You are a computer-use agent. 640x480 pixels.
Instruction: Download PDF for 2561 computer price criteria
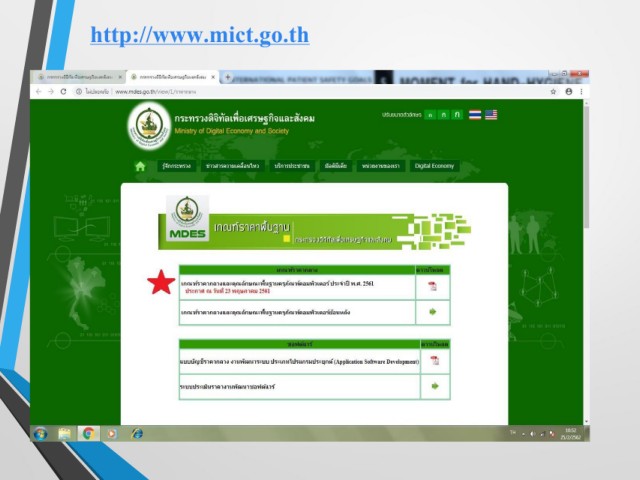tap(433, 286)
